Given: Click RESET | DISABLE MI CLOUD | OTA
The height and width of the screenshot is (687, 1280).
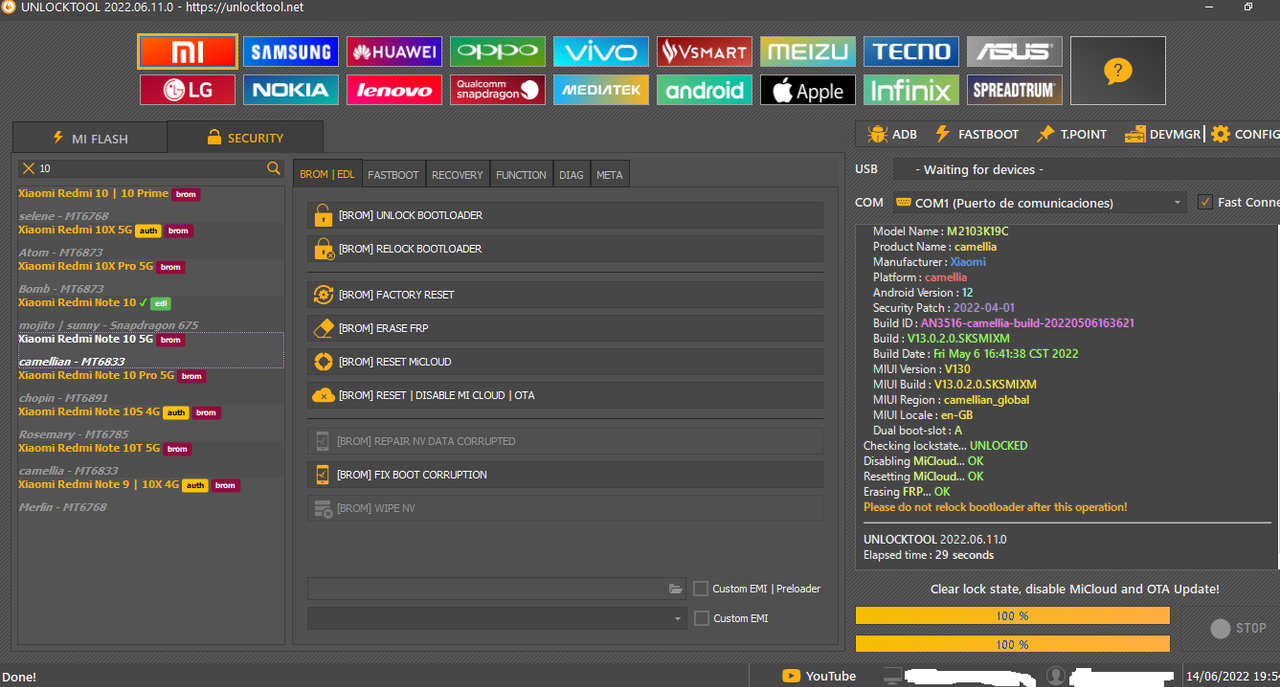Looking at the screenshot, I should (565, 395).
